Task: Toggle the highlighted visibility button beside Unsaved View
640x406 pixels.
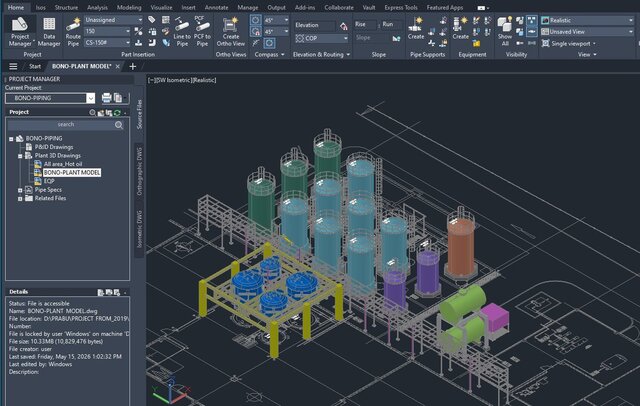Action: point(532,31)
